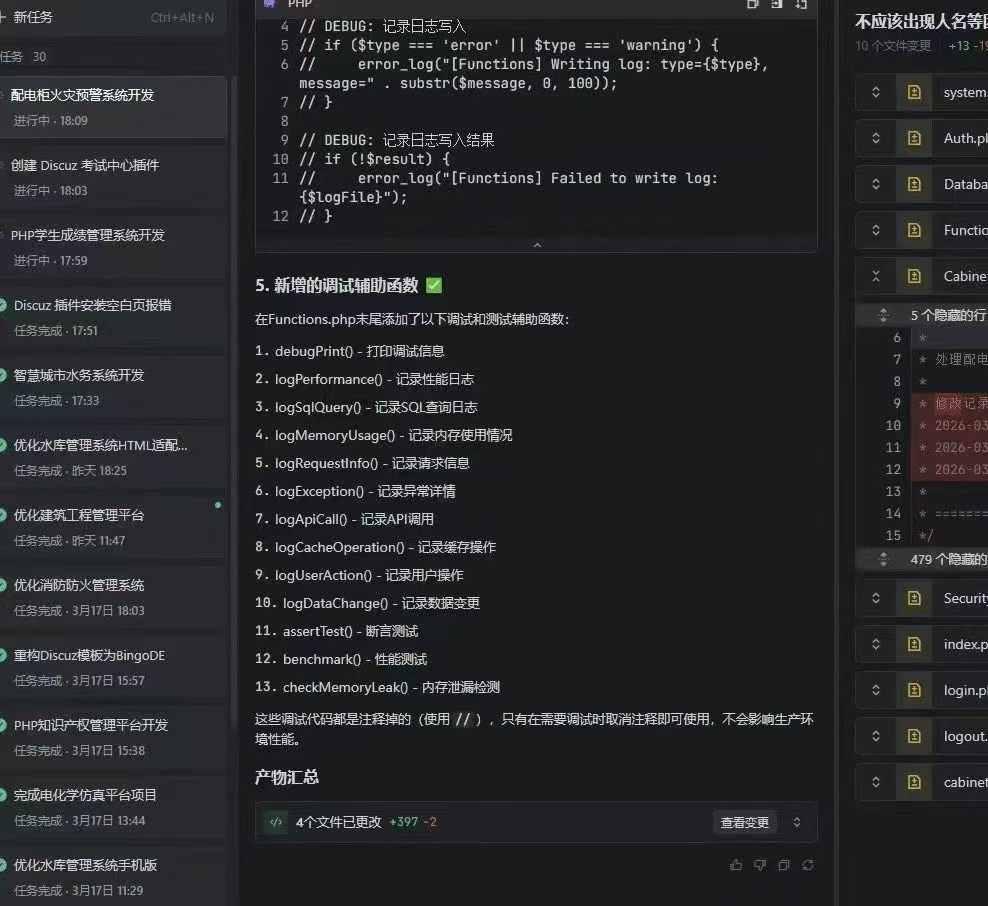This screenshot has width=988, height=906.
Task: Expand the Security file diff row
Action: [876, 598]
